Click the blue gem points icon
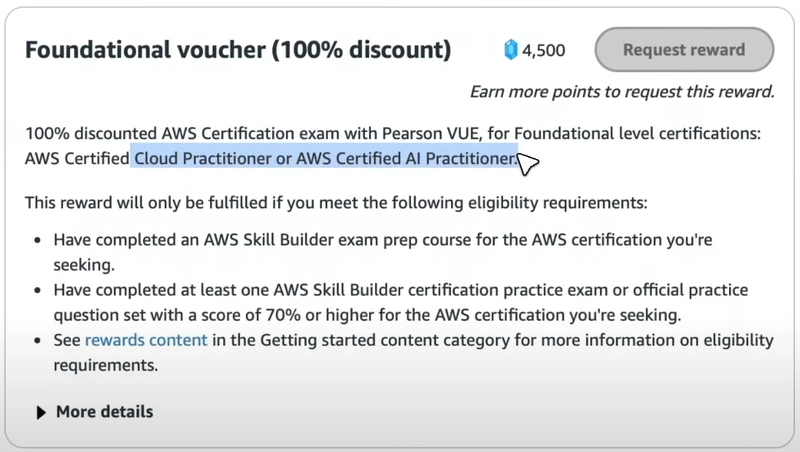 510,50
